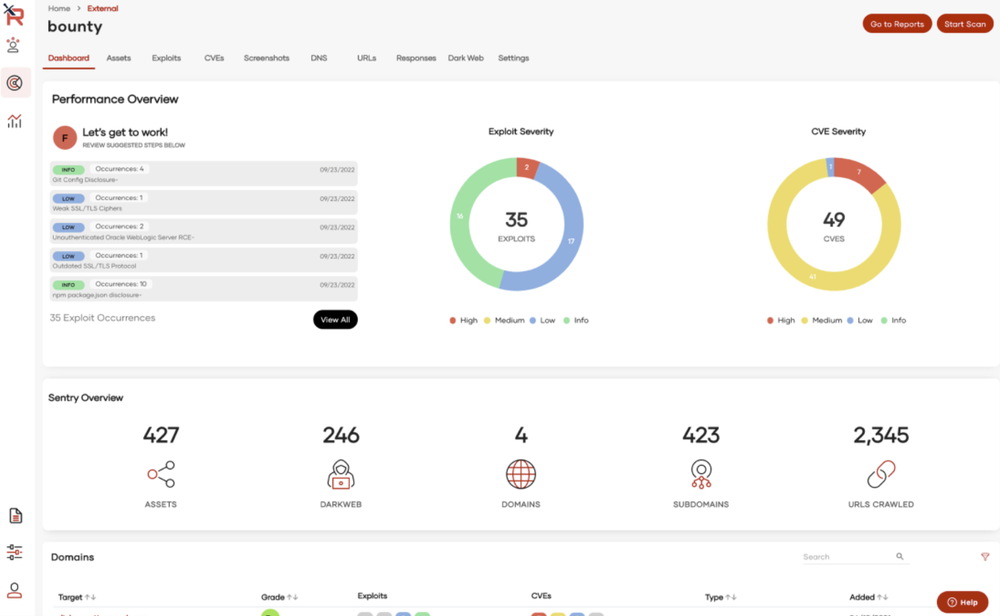The height and width of the screenshot is (616, 1000).
Task: Open the Unauthenticated Oracle WebLogic Server RCE row
Action: tap(203, 231)
